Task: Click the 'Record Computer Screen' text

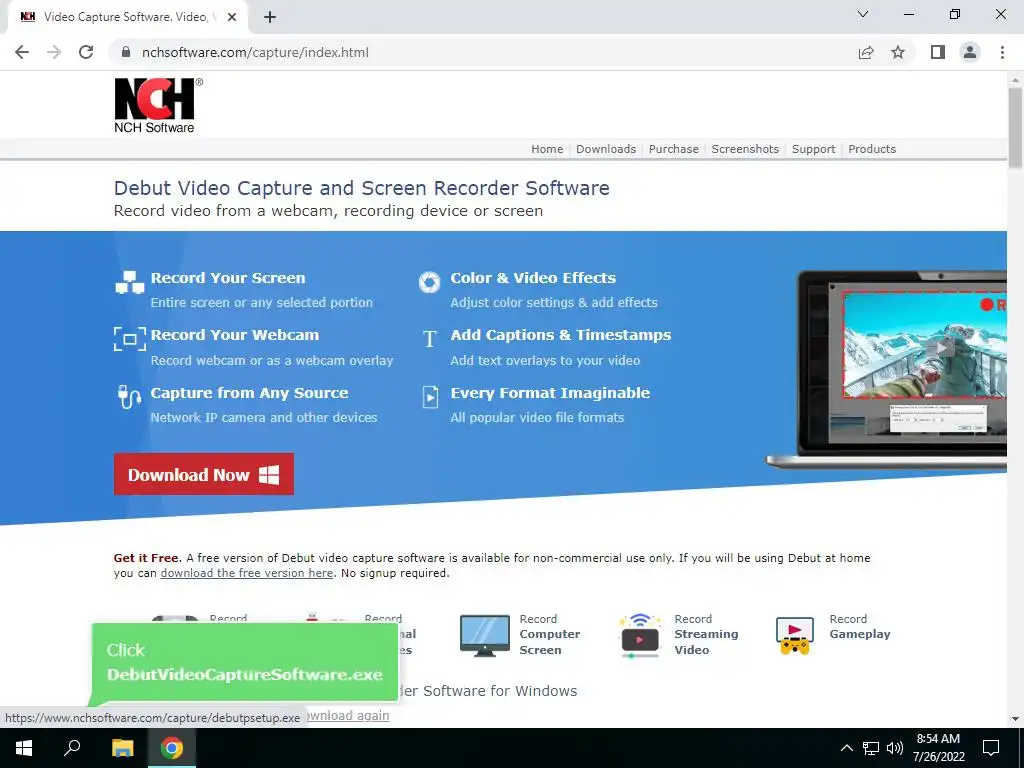Action: coord(549,634)
